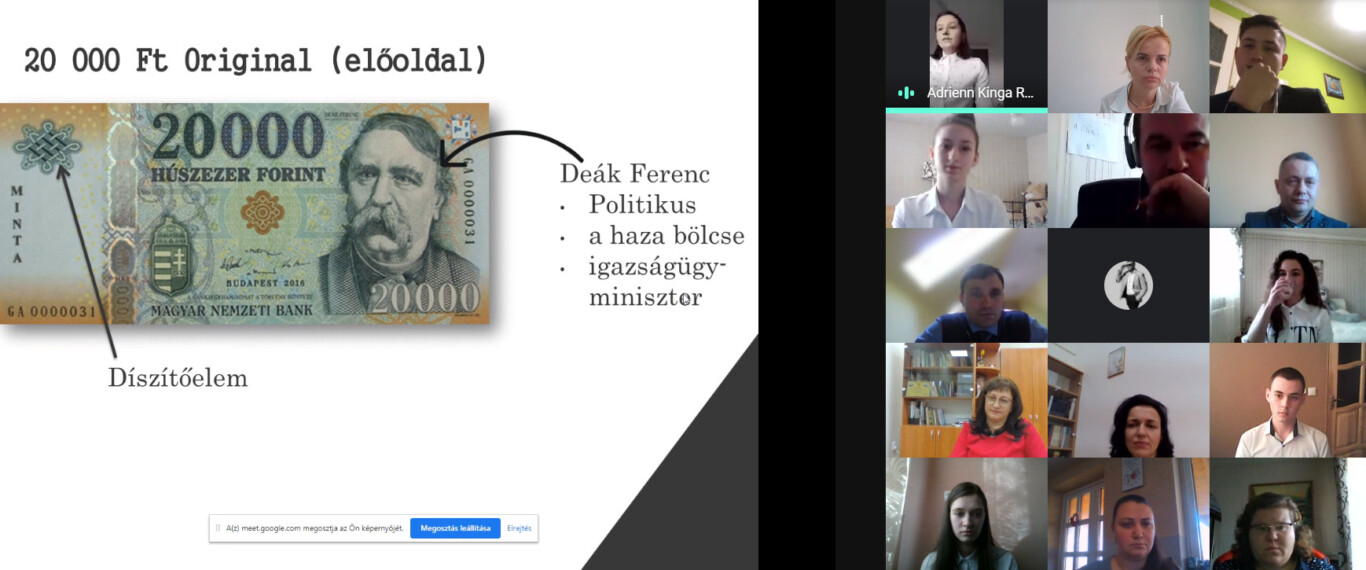This screenshot has height=570, width=1366.
Task: Click the Díszítőelem label on the slide
Action: 177,378
